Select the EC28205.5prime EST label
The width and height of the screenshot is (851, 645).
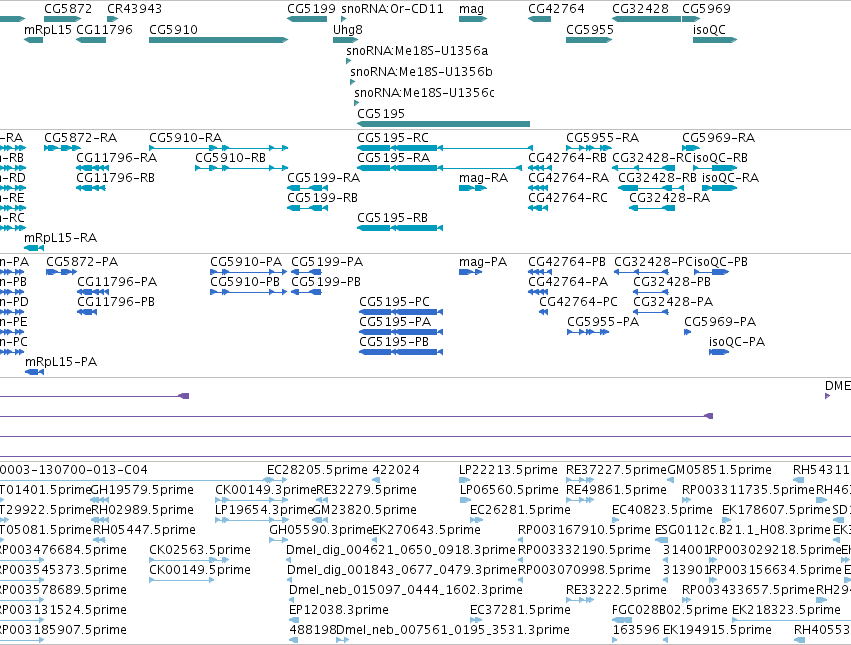pyautogui.click(x=317, y=470)
